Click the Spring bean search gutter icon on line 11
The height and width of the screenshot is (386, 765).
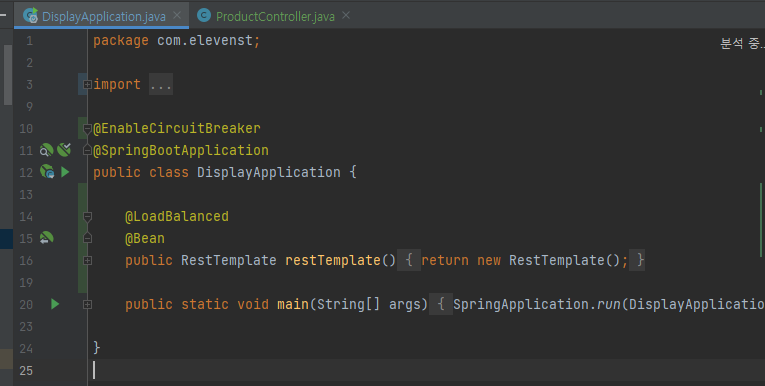click(x=46, y=150)
